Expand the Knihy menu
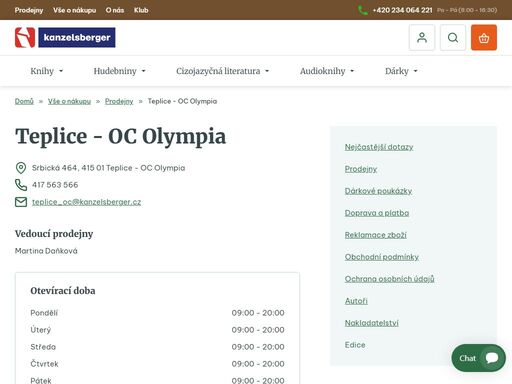The width and height of the screenshot is (512, 384). pos(47,71)
